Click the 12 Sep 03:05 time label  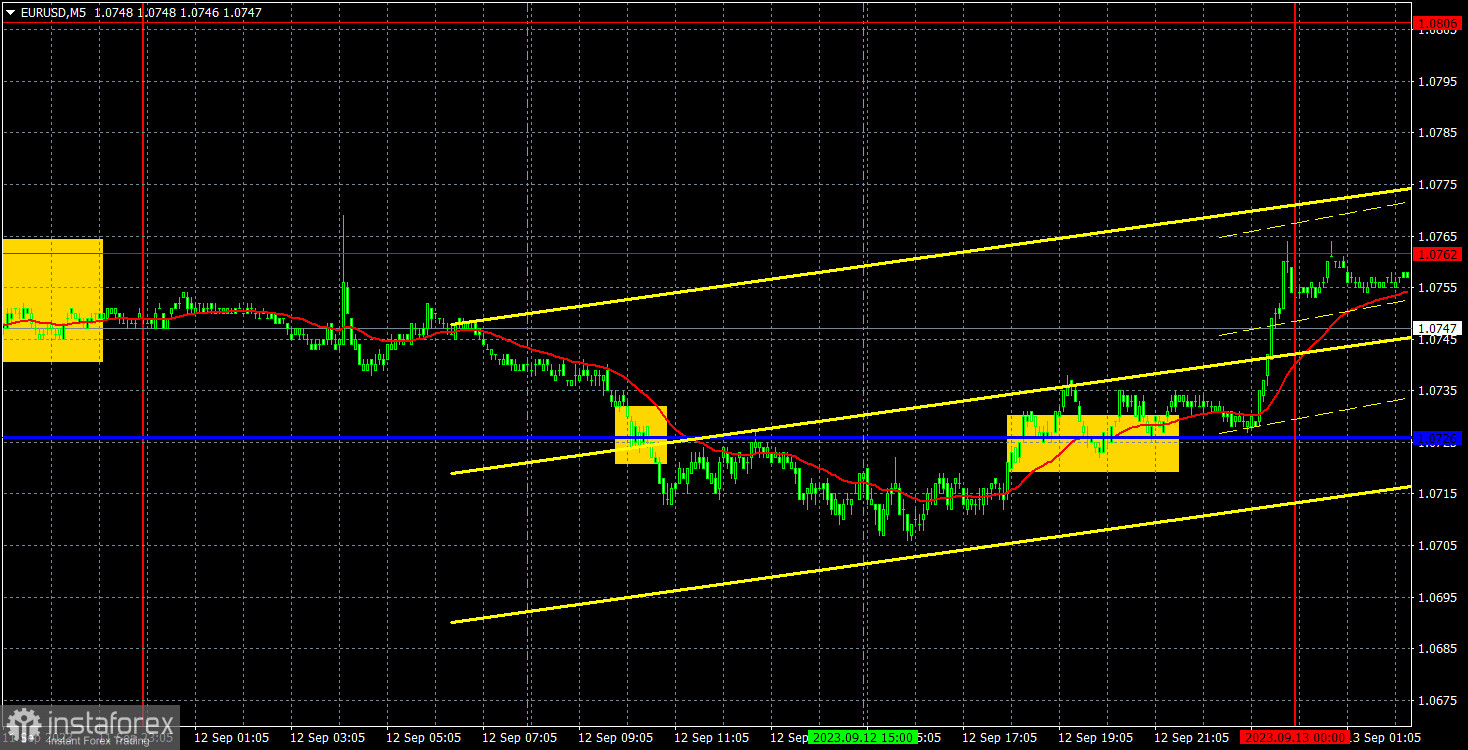pyautogui.click(x=327, y=737)
